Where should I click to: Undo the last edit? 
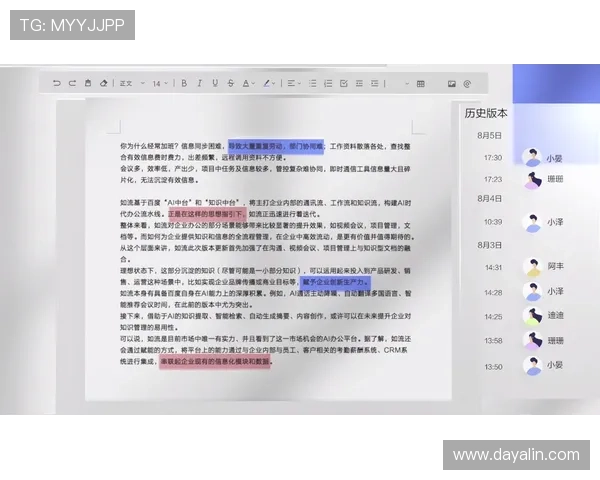coord(57,83)
